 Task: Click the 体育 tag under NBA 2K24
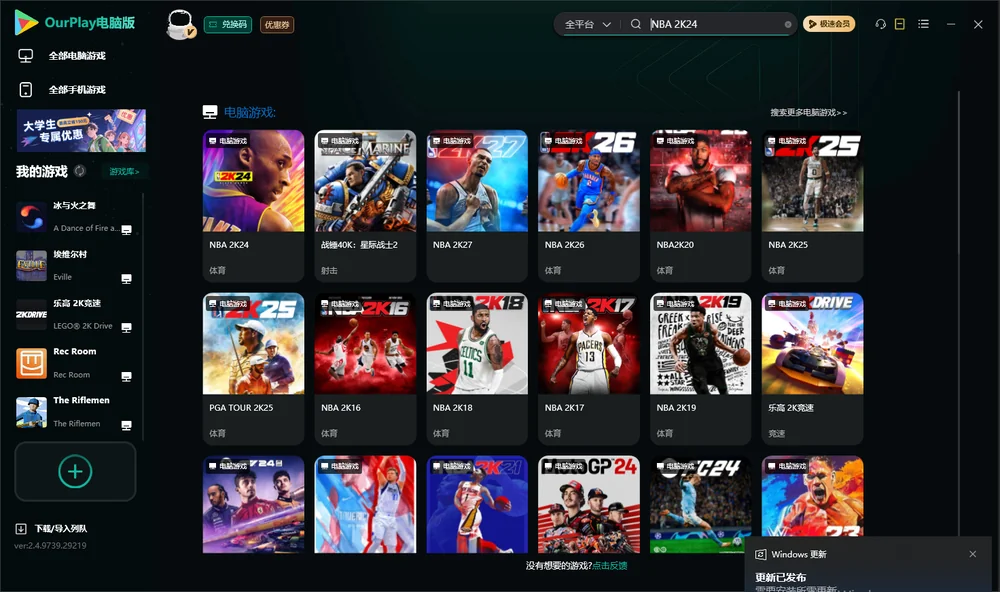point(217,270)
